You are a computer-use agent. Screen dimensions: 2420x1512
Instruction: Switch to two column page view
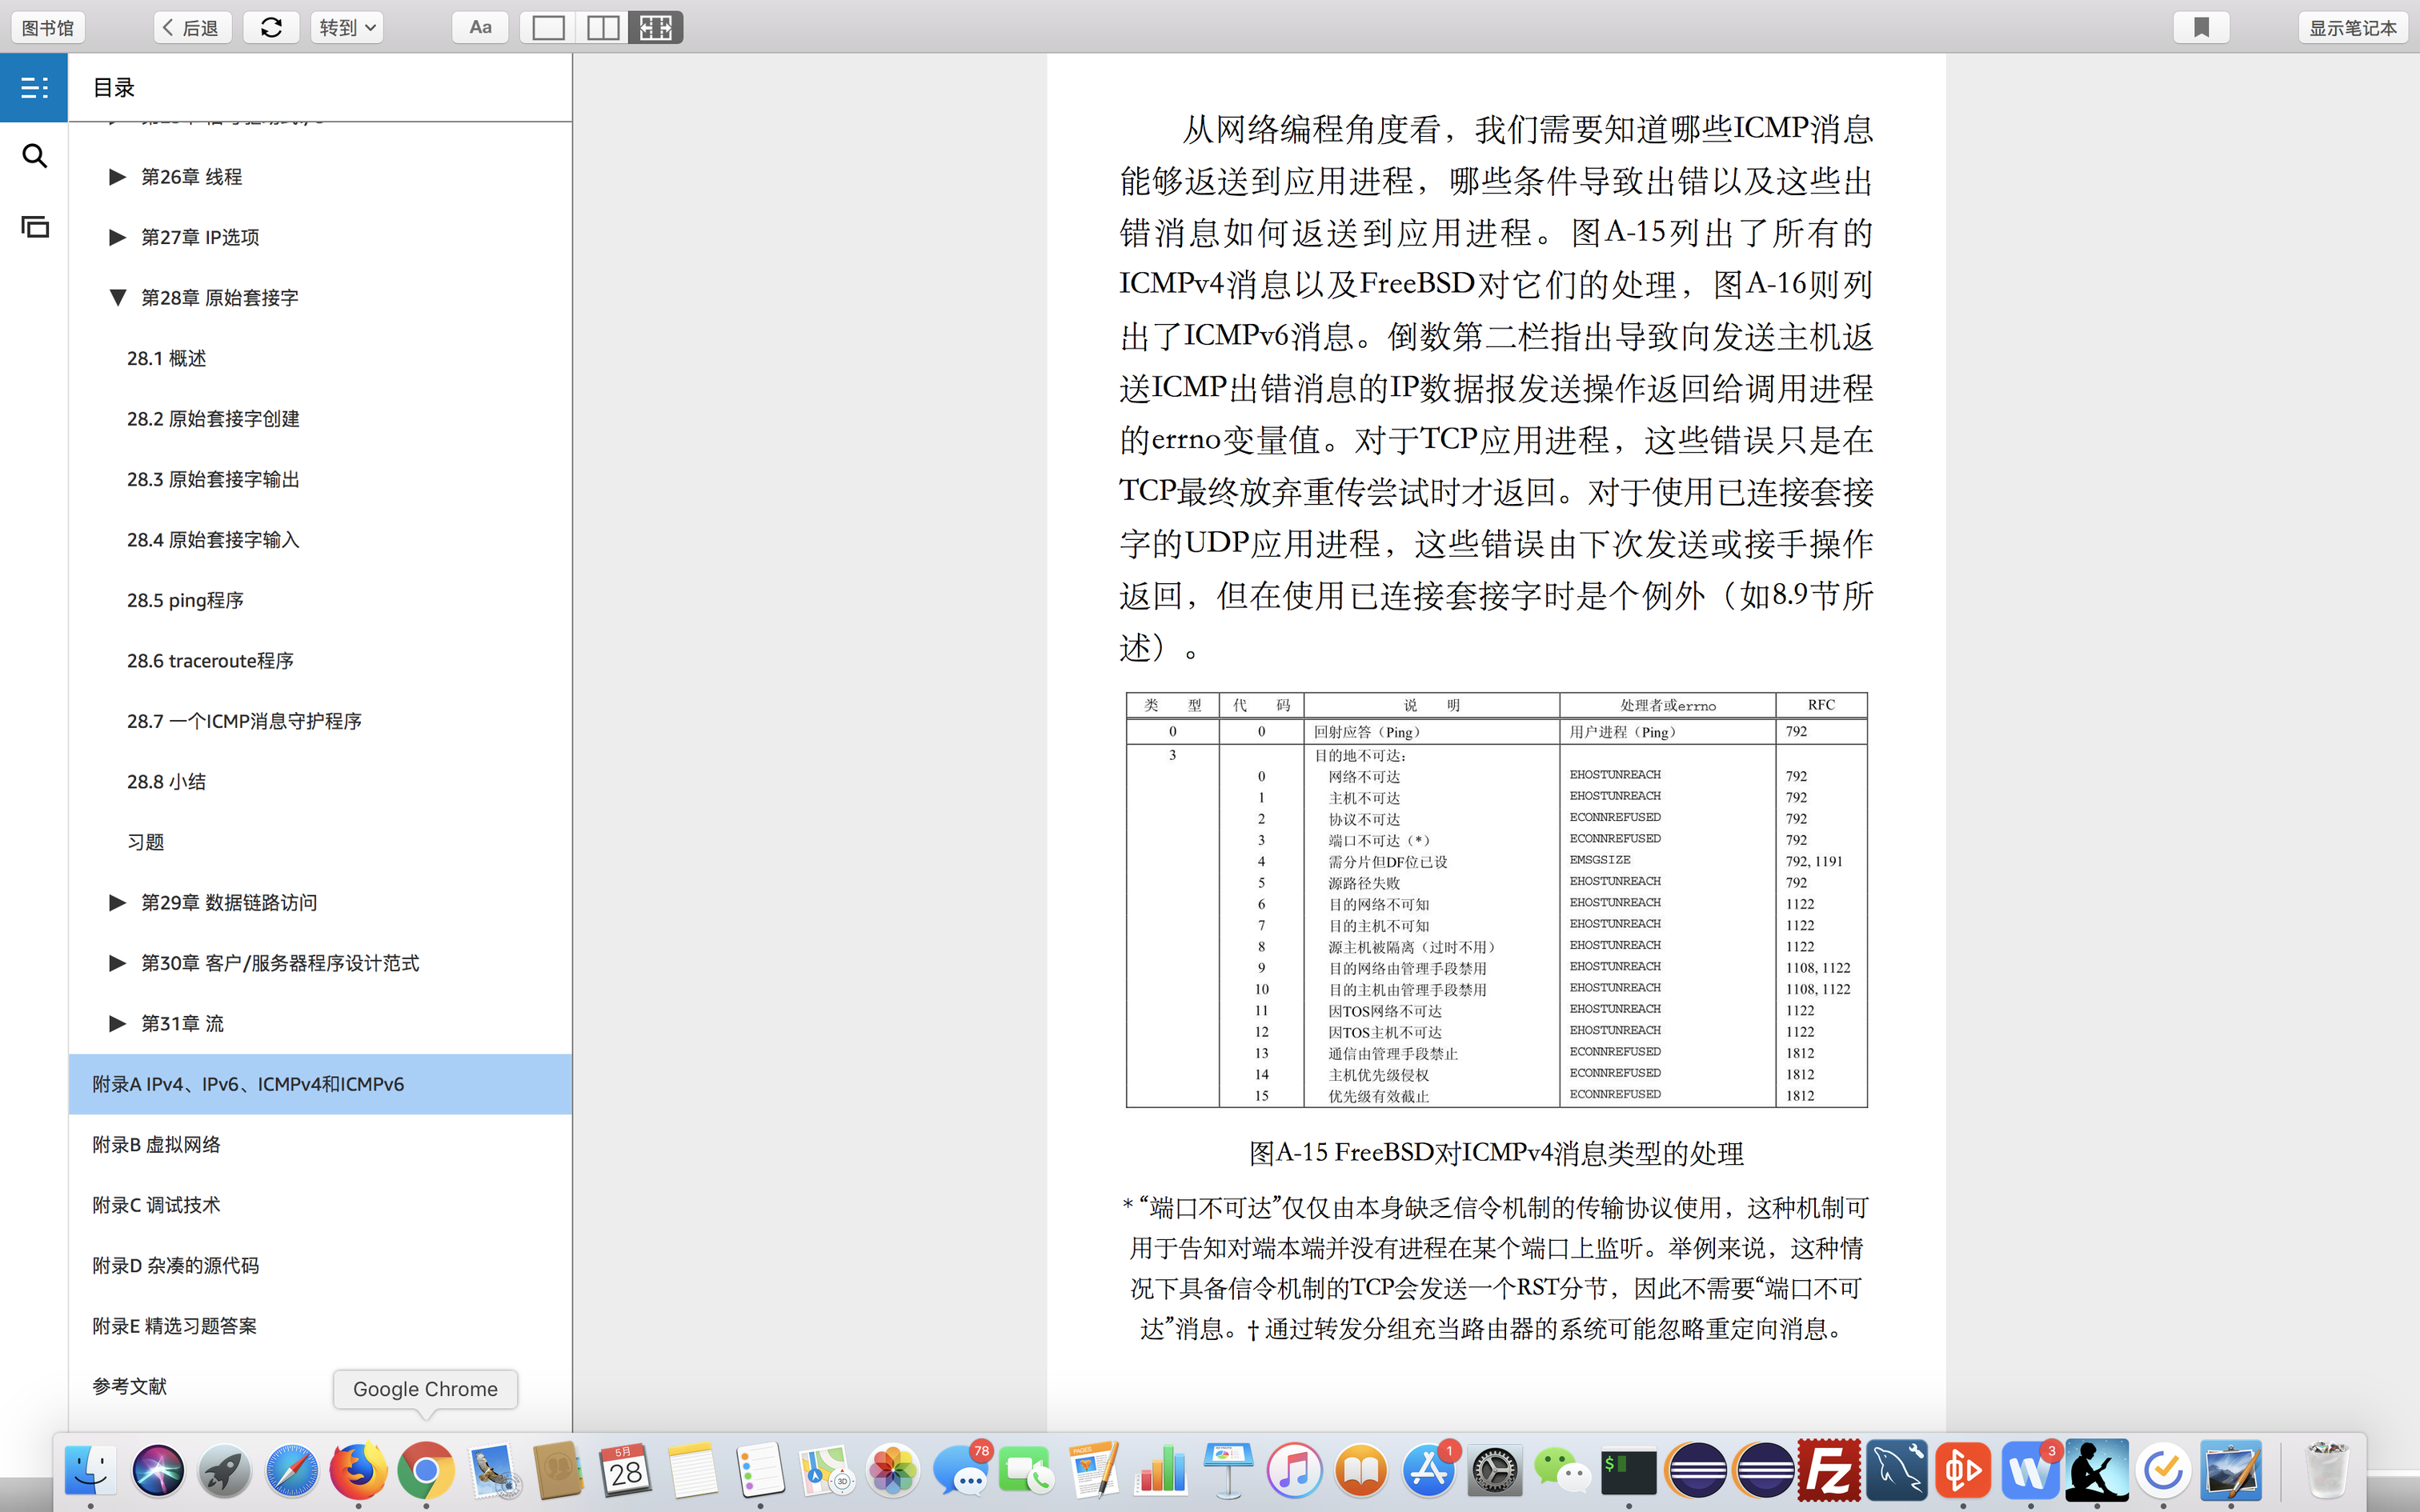pos(602,27)
